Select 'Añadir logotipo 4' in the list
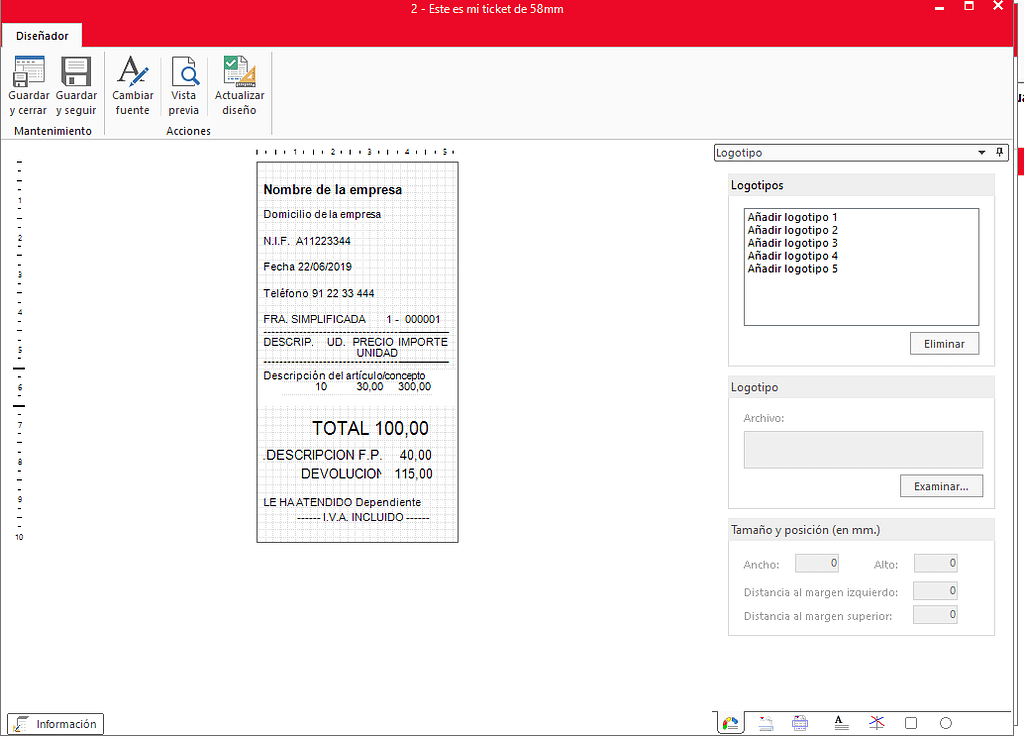Screen dimensions: 1024x740 [792, 256]
